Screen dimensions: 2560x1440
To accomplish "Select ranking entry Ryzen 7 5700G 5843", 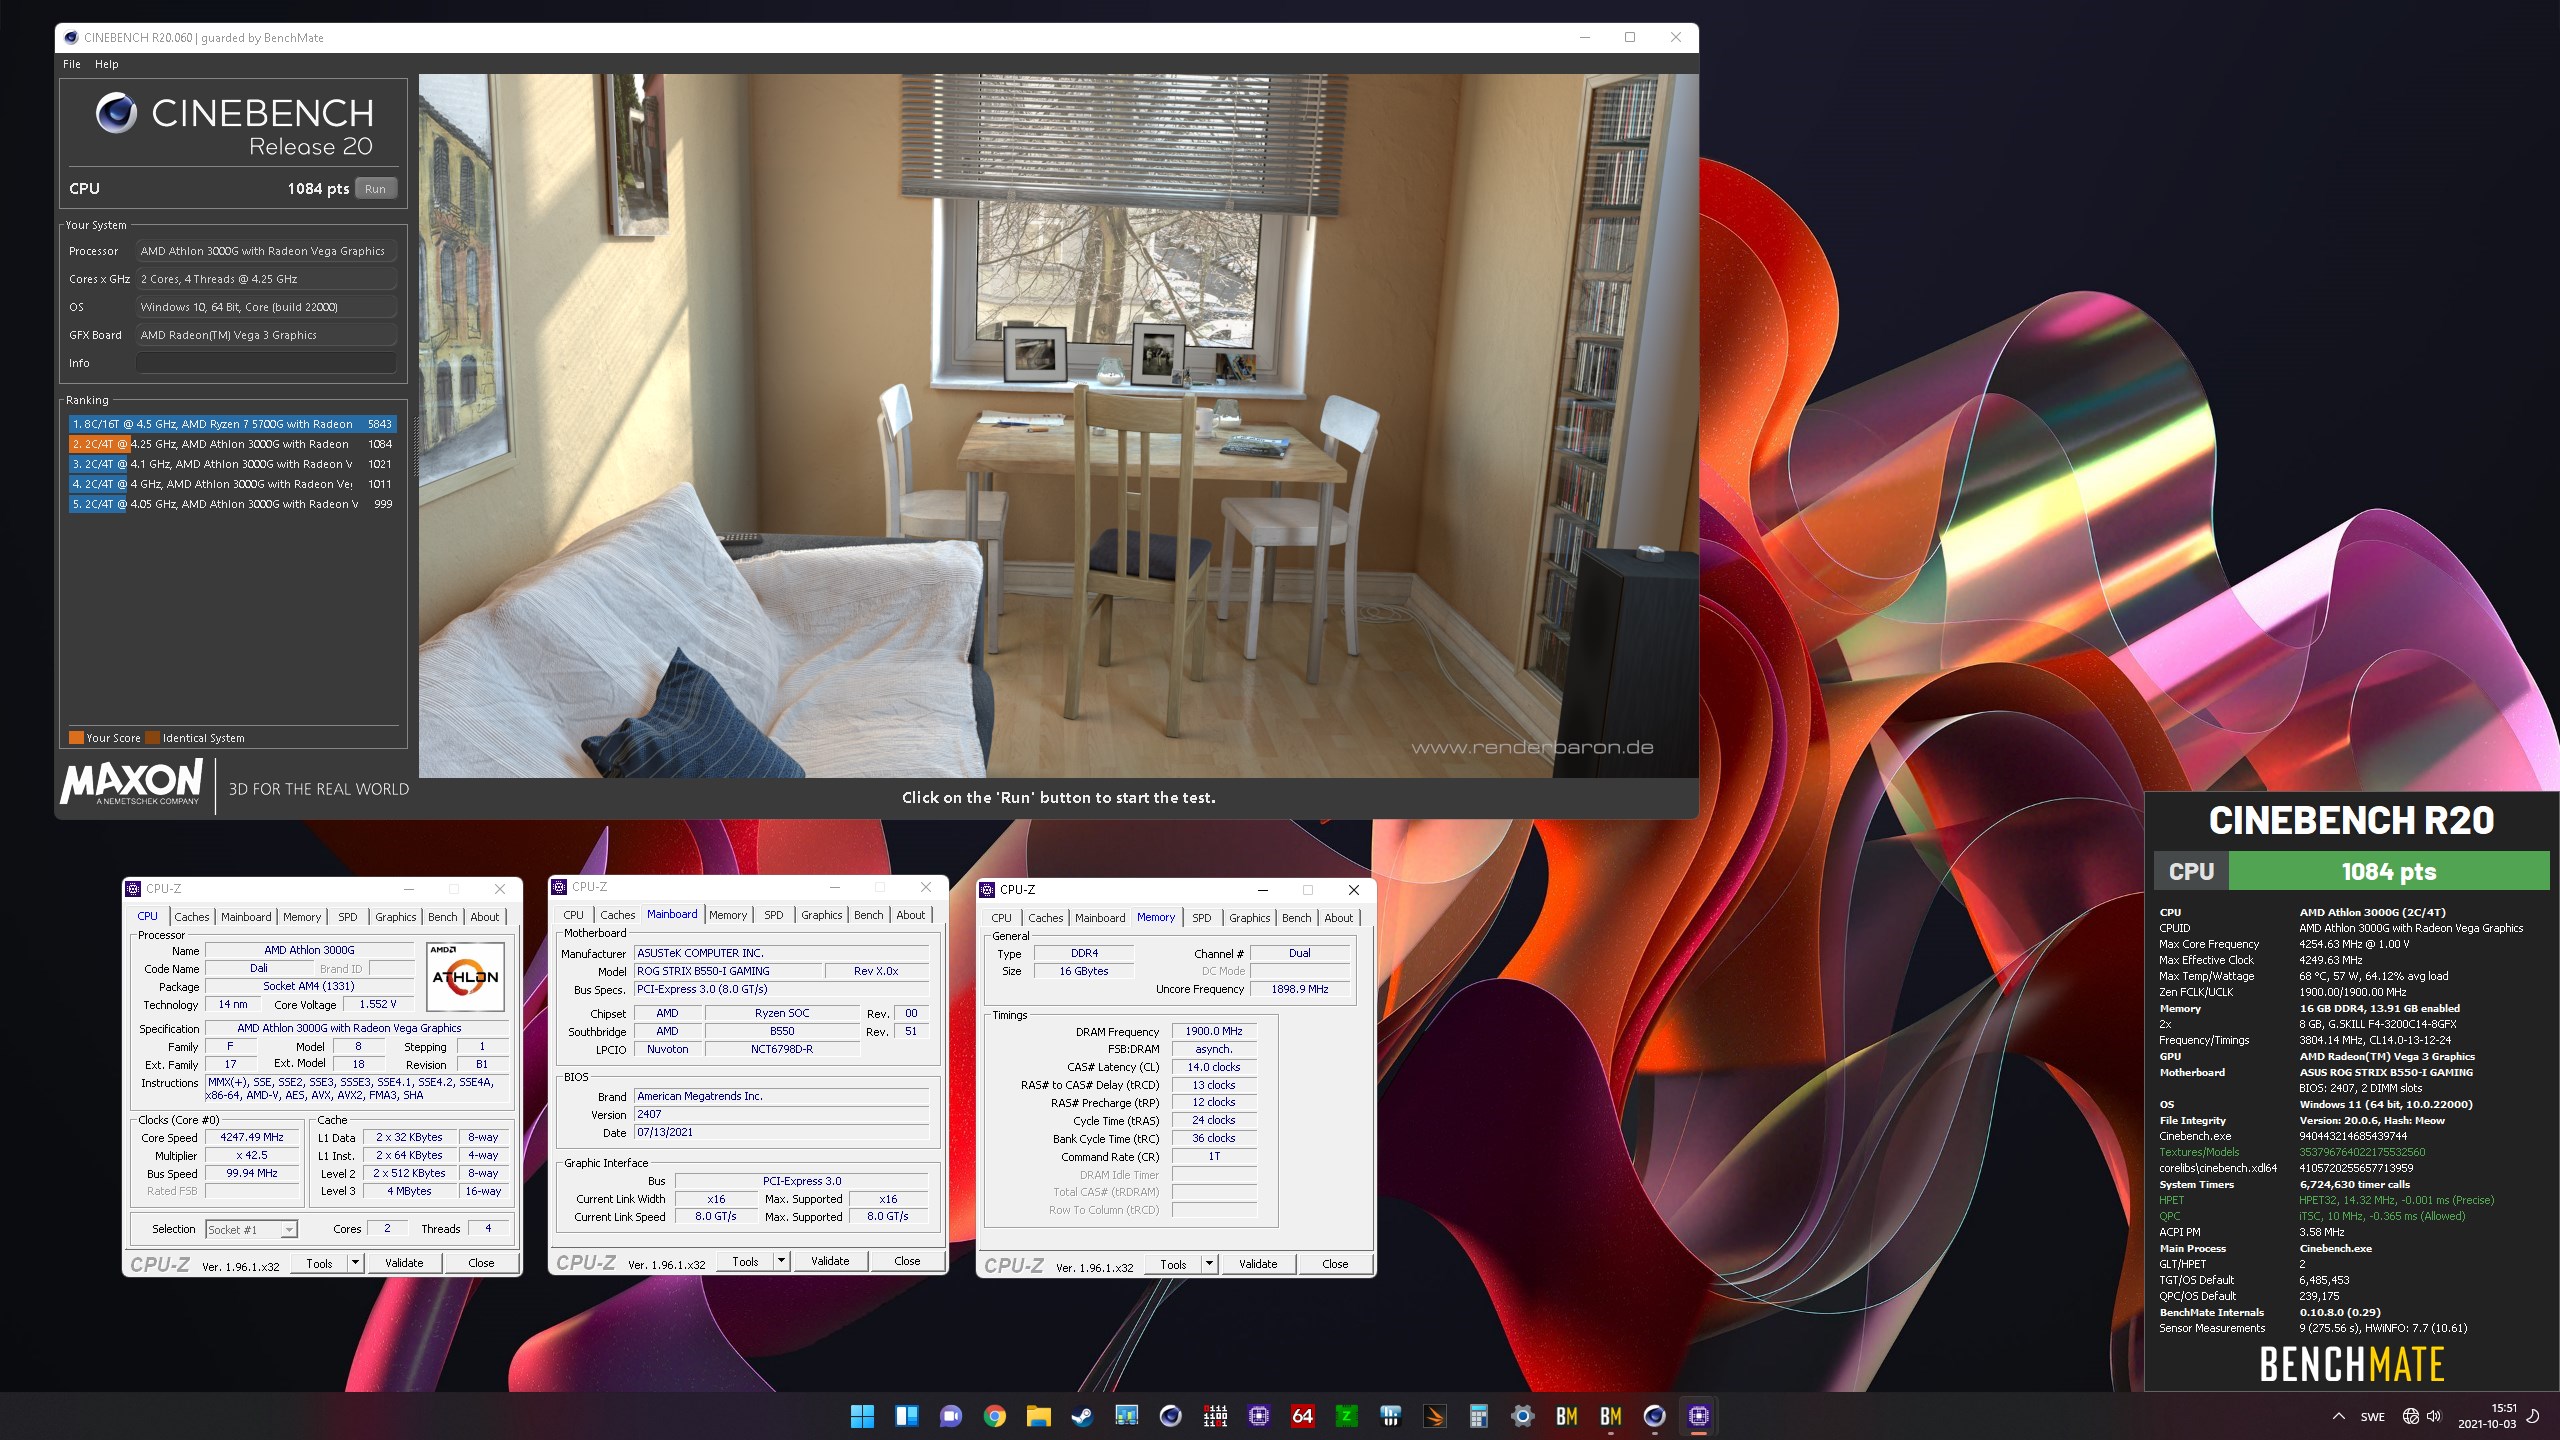I will point(232,424).
